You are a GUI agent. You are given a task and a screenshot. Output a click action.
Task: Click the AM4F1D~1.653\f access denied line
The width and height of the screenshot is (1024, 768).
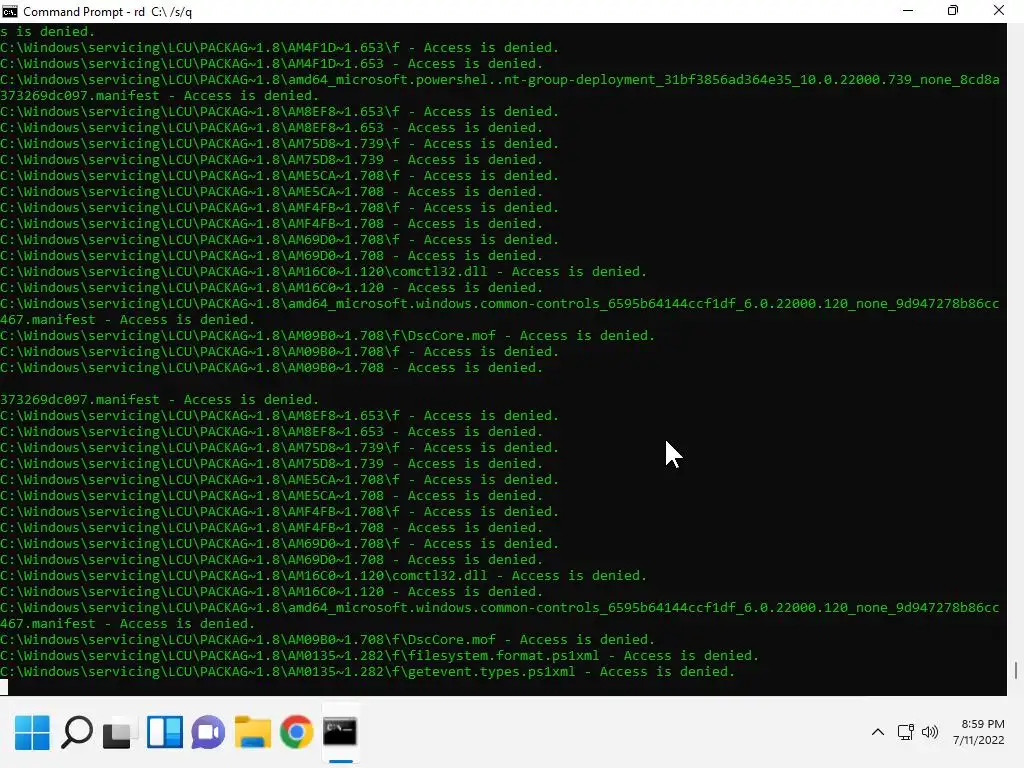280,48
